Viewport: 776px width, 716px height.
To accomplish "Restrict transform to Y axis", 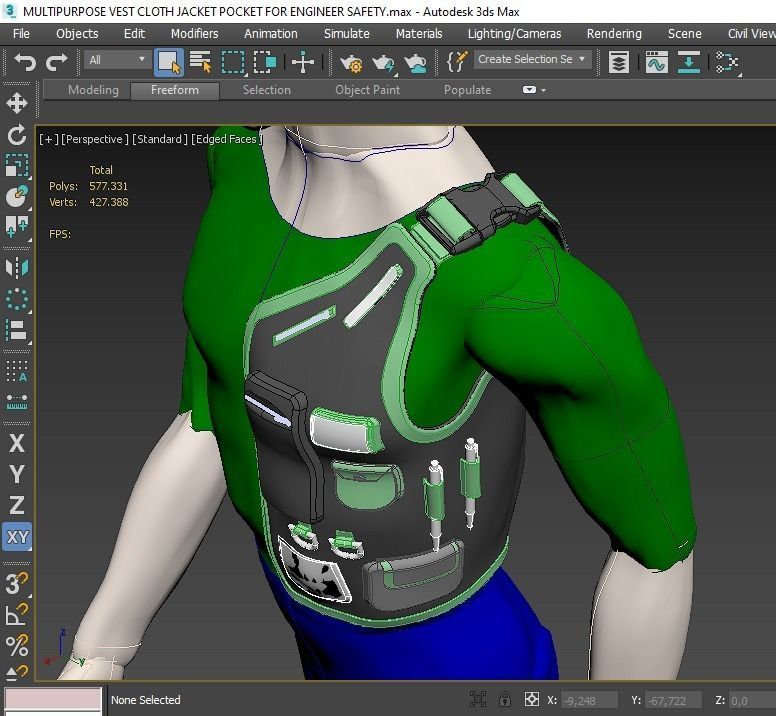I will pos(17,474).
